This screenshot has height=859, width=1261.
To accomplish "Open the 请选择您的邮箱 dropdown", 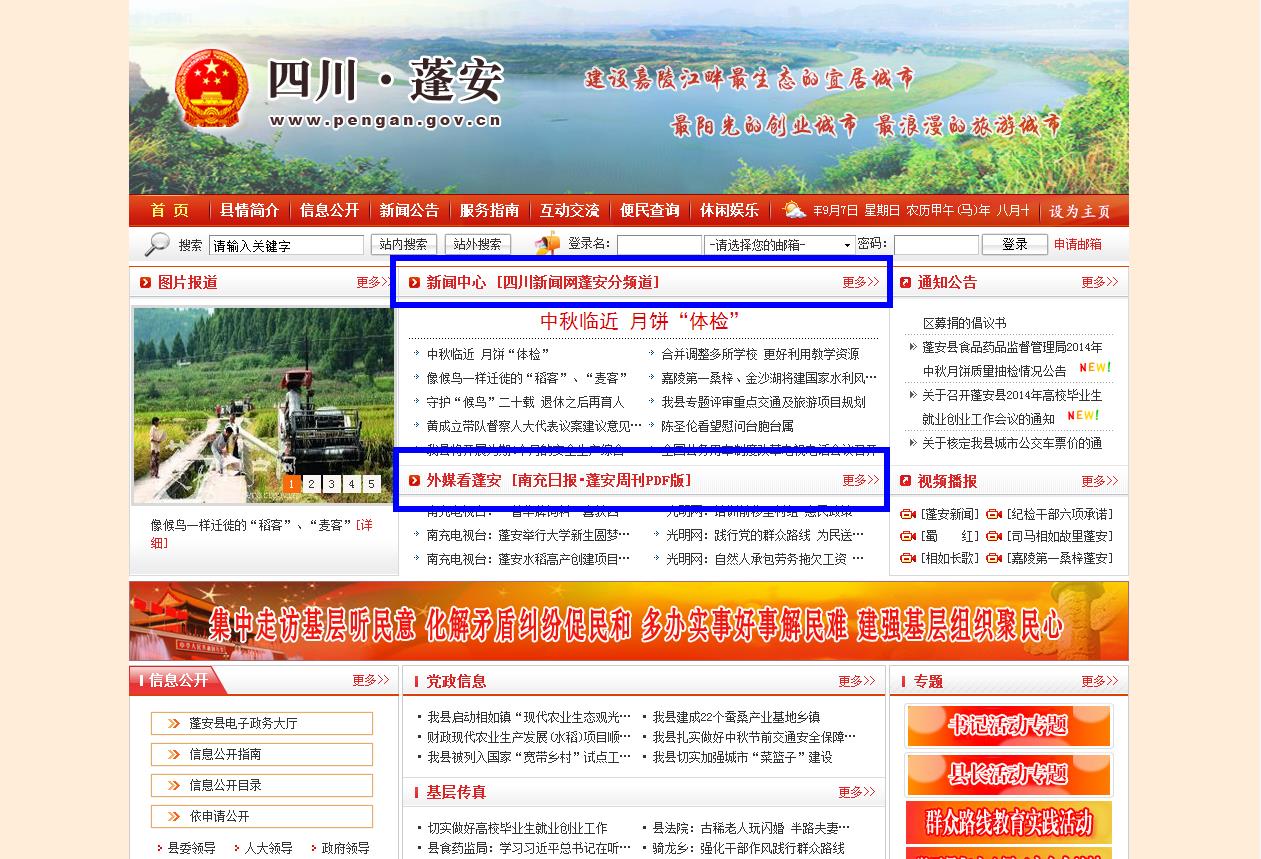I will [x=780, y=245].
